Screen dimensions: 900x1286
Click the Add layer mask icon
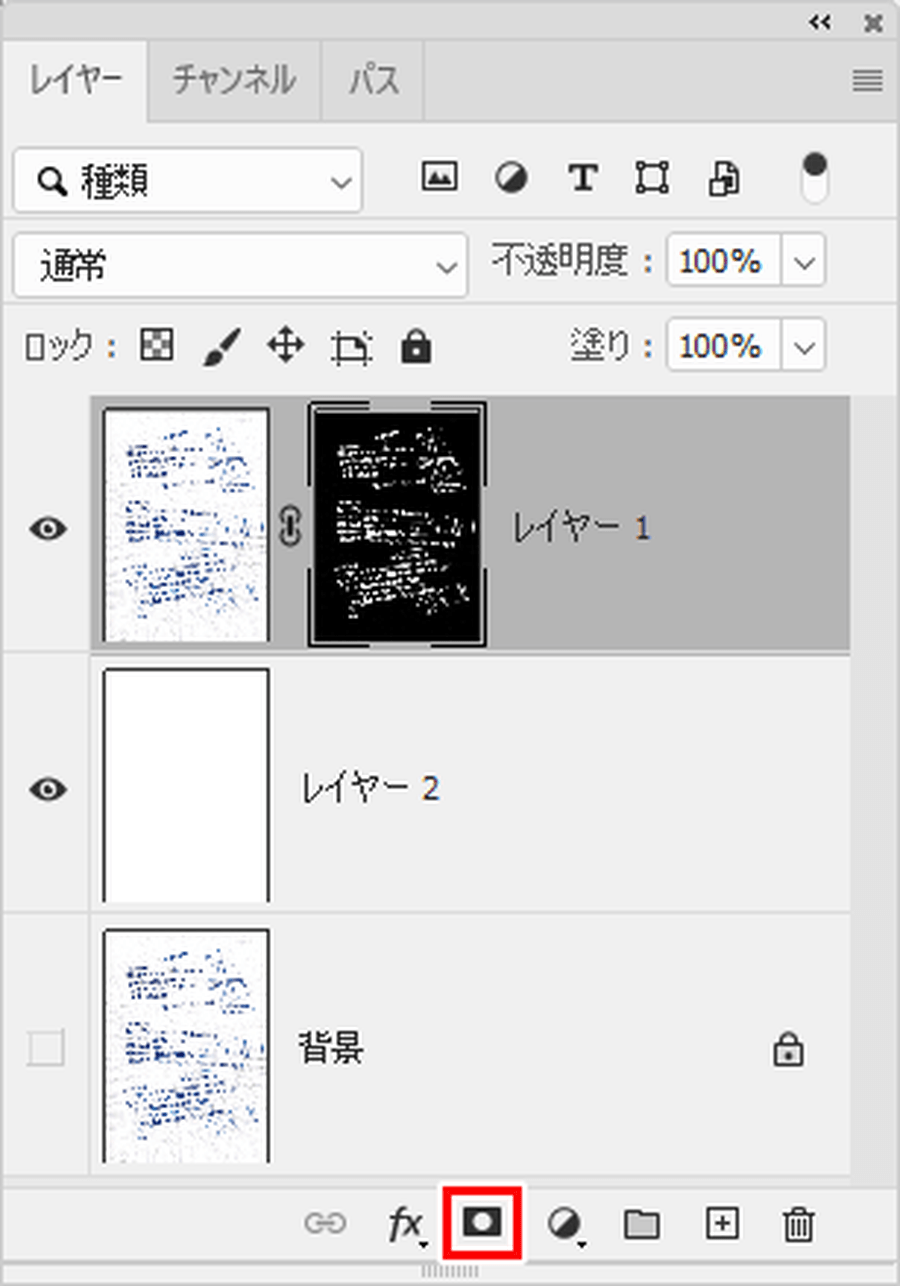click(483, 1222)
